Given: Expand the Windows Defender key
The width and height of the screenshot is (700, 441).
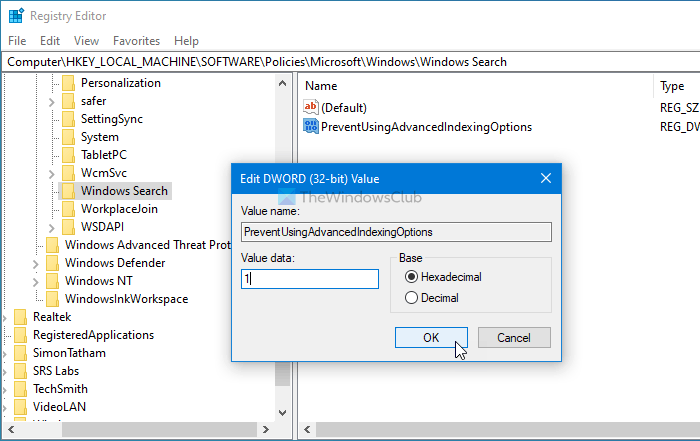Looking at the screenshot, I should (36, 264).
